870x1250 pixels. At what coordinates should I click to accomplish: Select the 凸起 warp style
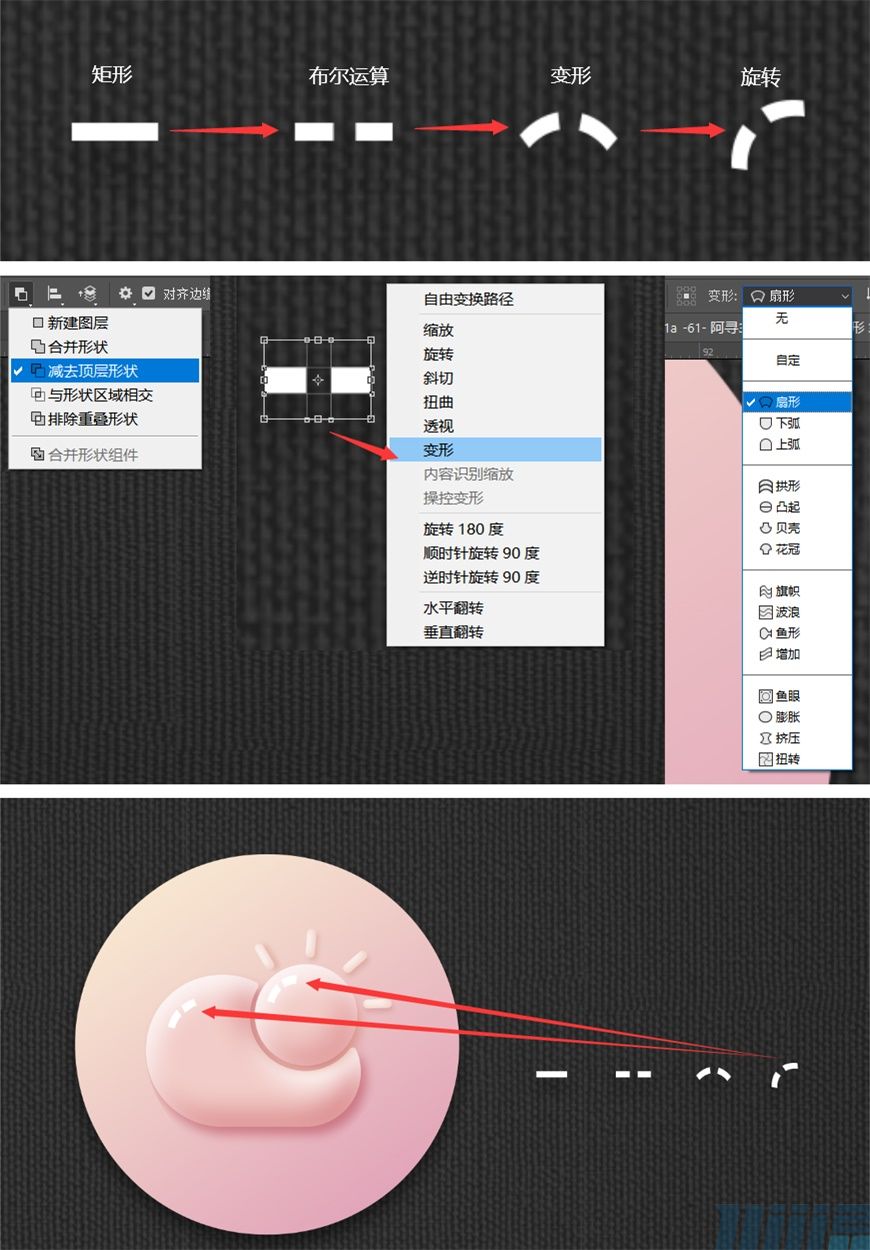pos(797,507)
